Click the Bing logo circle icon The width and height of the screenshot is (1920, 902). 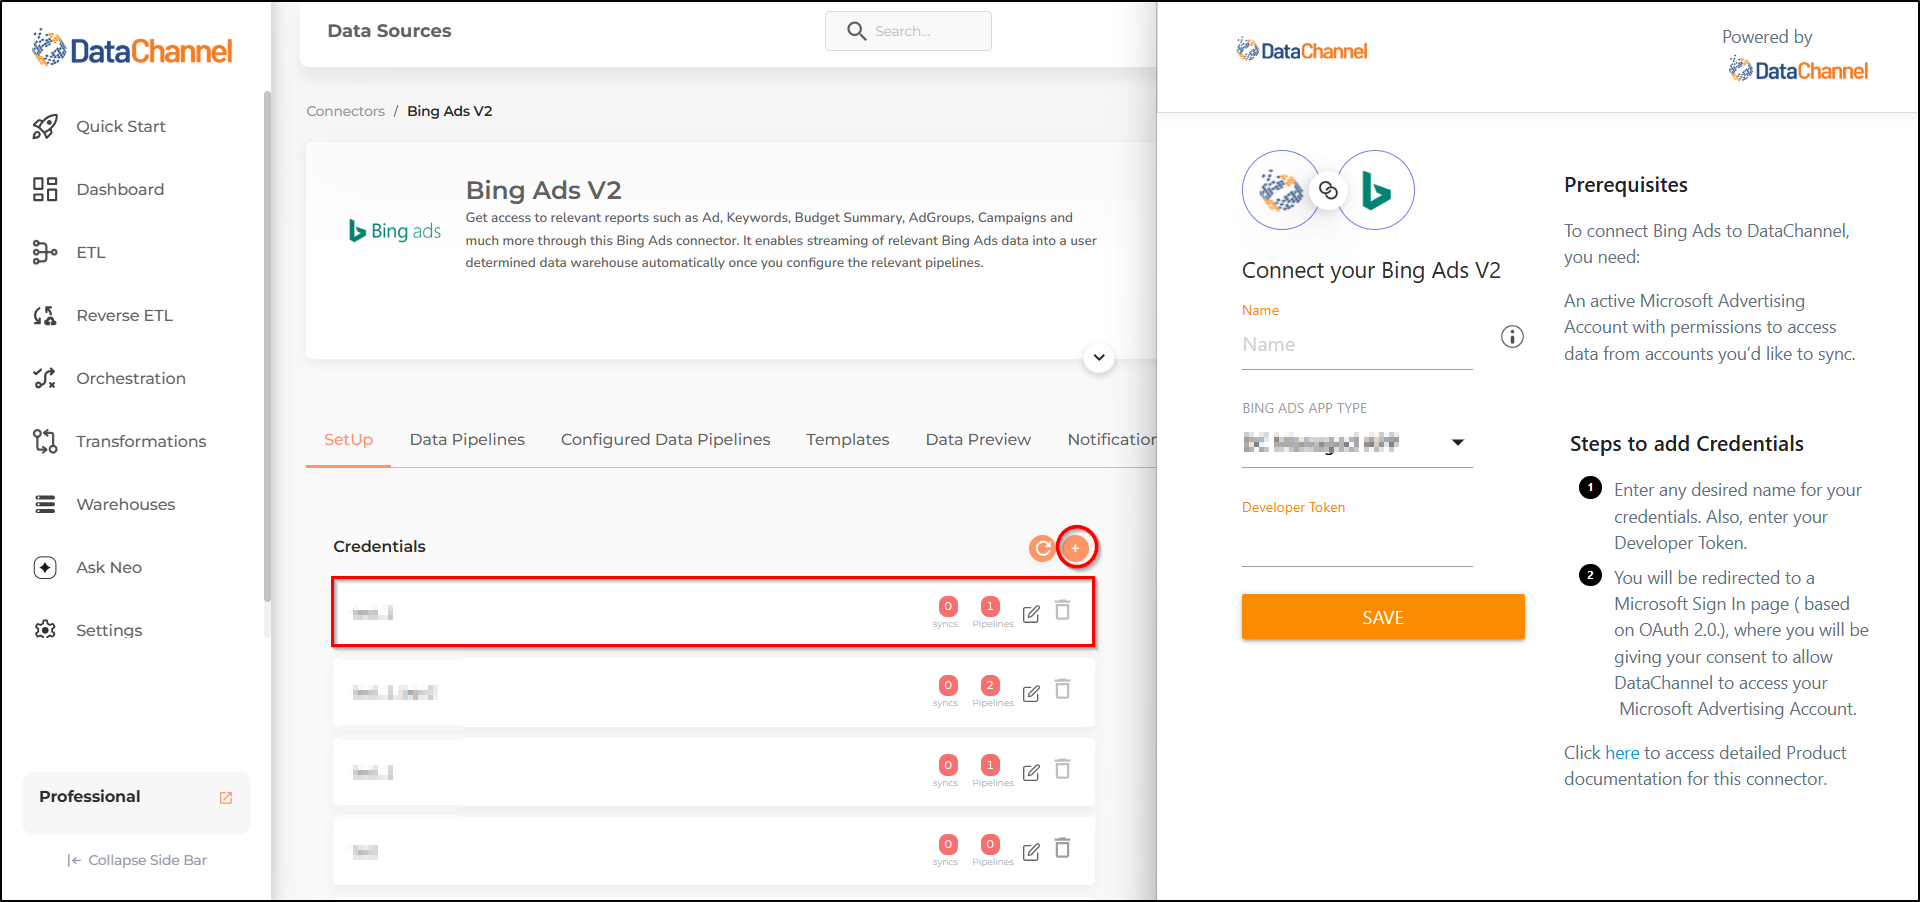click(x=1376, y=190)
